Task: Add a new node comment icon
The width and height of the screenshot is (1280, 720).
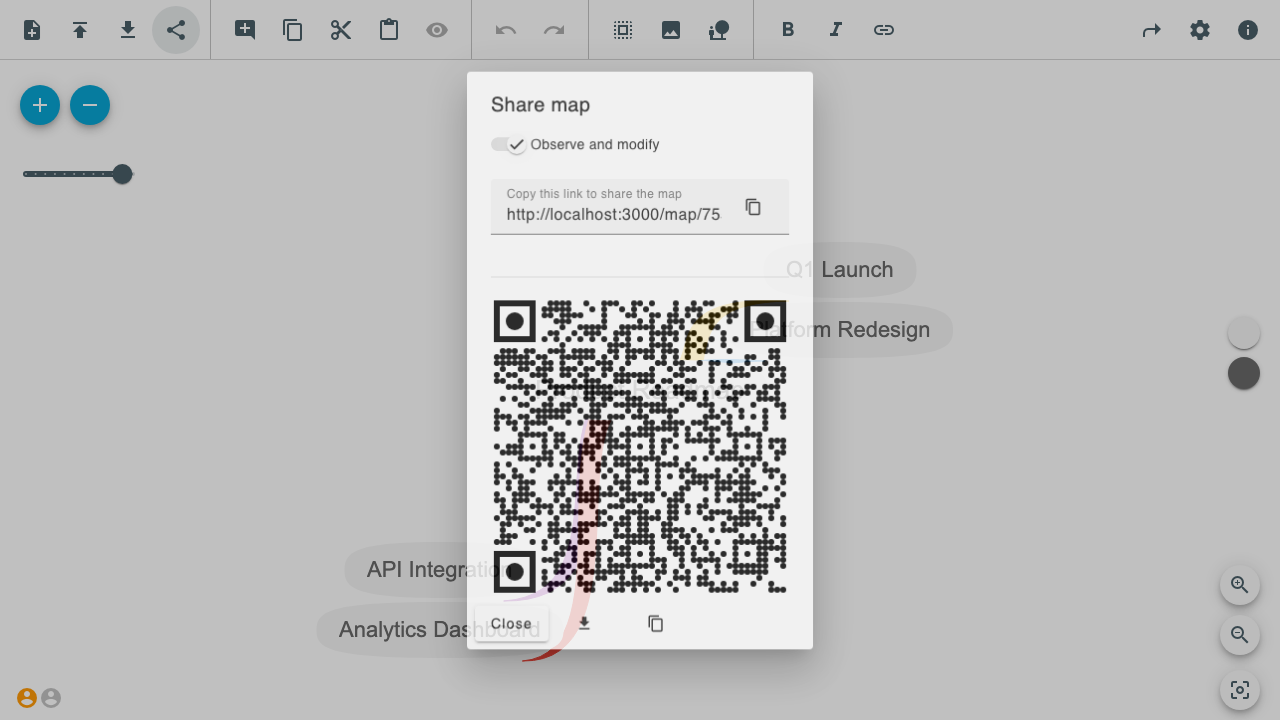Action: (245, 30)
